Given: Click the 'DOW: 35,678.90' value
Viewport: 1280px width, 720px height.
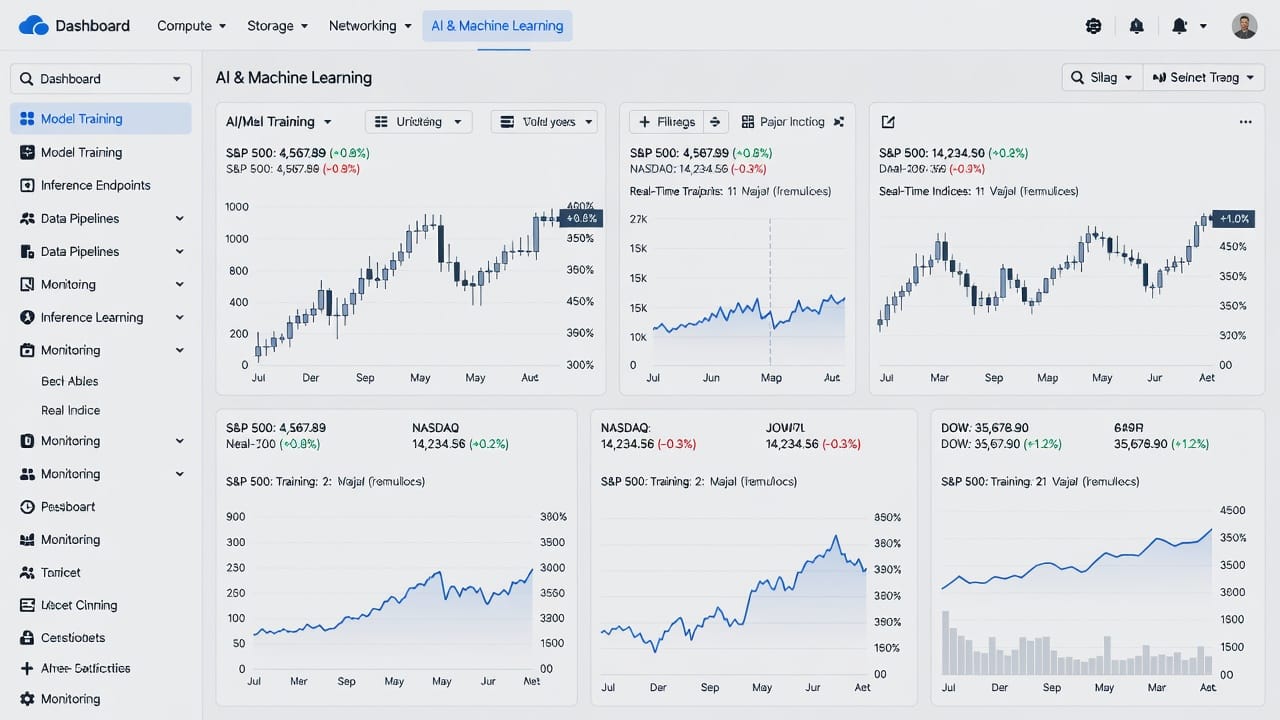Looking at the screenshot, I should tap(985, 428).
